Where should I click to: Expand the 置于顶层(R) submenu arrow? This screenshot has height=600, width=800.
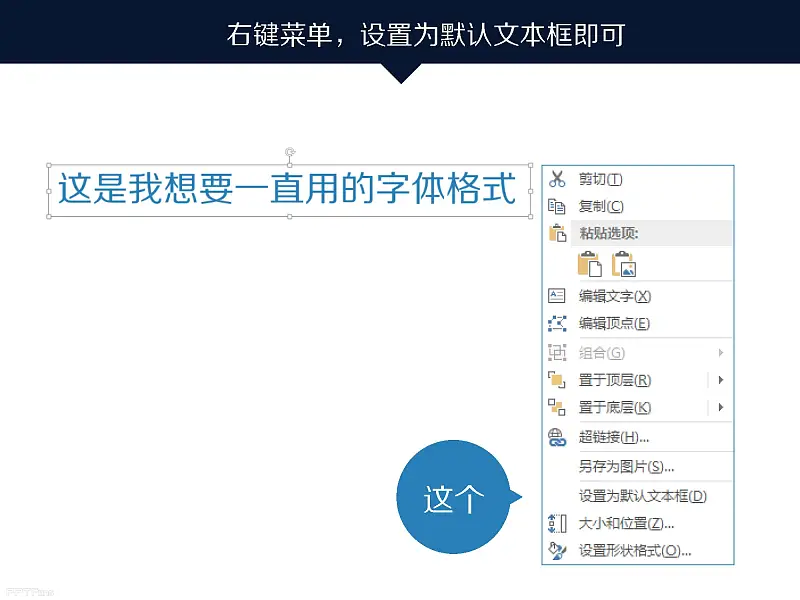720,380
